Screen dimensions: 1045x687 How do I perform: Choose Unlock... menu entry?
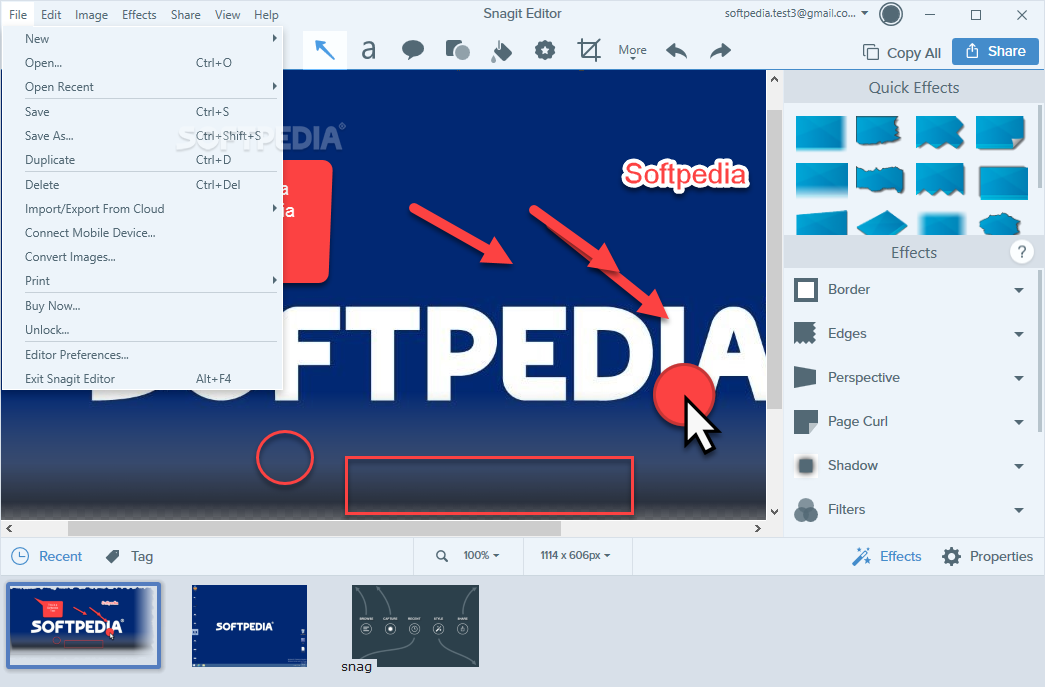(143, 330)
